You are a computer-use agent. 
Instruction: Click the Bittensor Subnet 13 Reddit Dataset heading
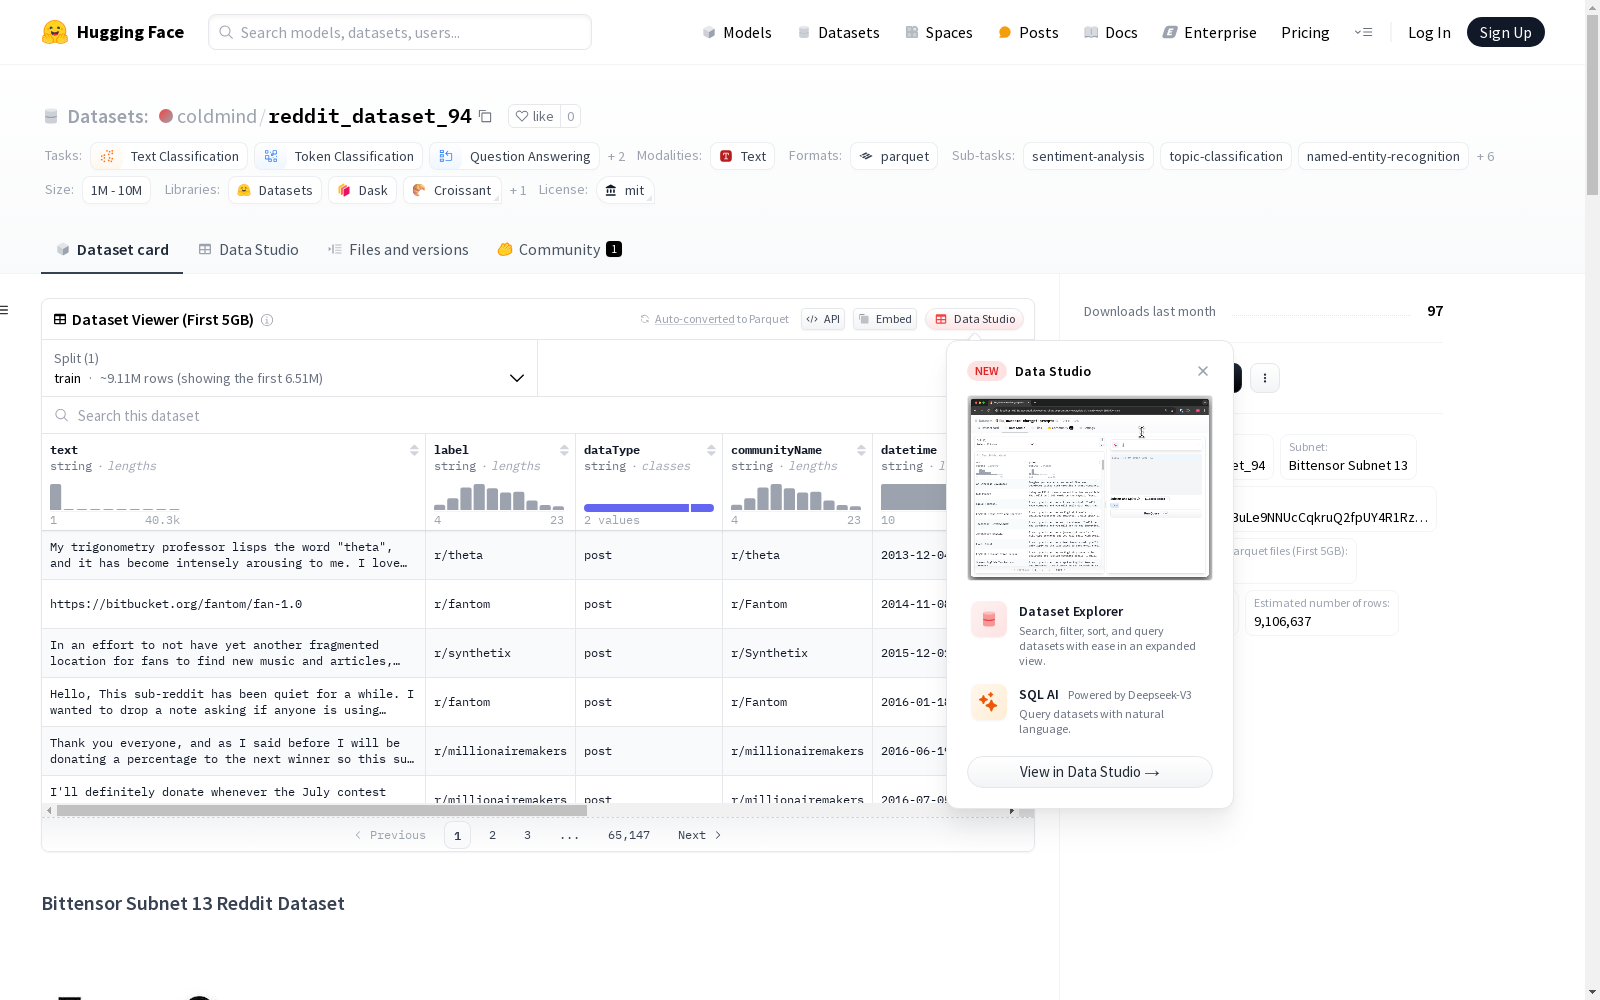pyautogui.click(x=193, y=904)
